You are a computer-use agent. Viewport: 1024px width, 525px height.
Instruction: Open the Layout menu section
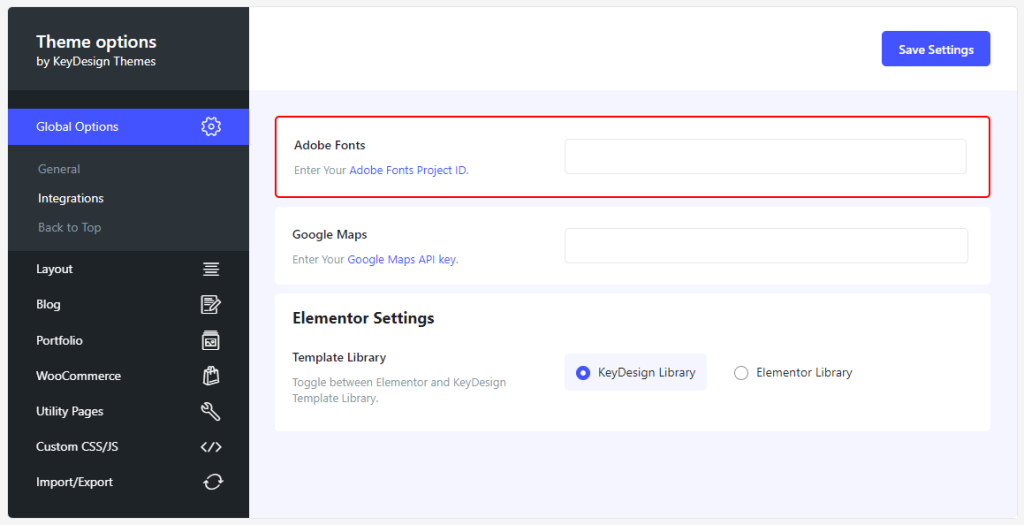pyautogui.click(x=129, y=269)
